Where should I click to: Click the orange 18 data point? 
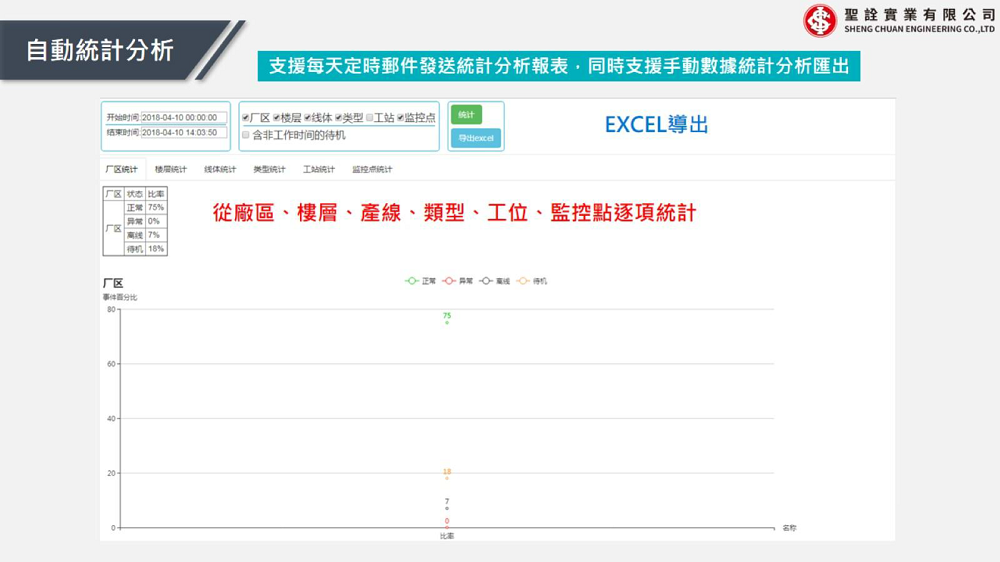click(x=447, y=478)
